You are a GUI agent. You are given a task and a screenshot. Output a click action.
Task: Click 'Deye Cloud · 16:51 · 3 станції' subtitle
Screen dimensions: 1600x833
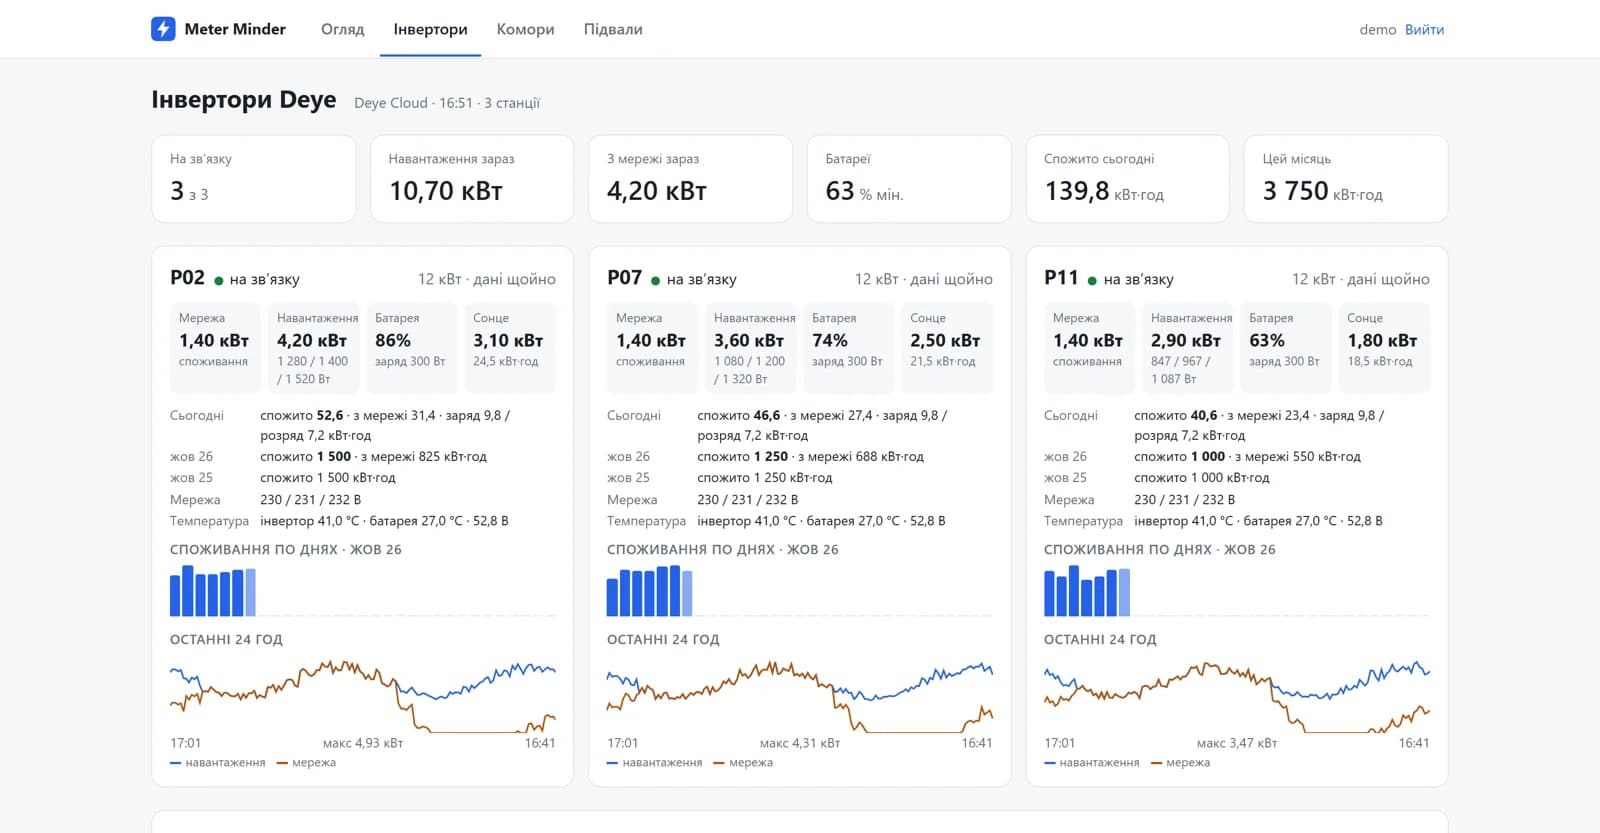[x=447, y=103]
